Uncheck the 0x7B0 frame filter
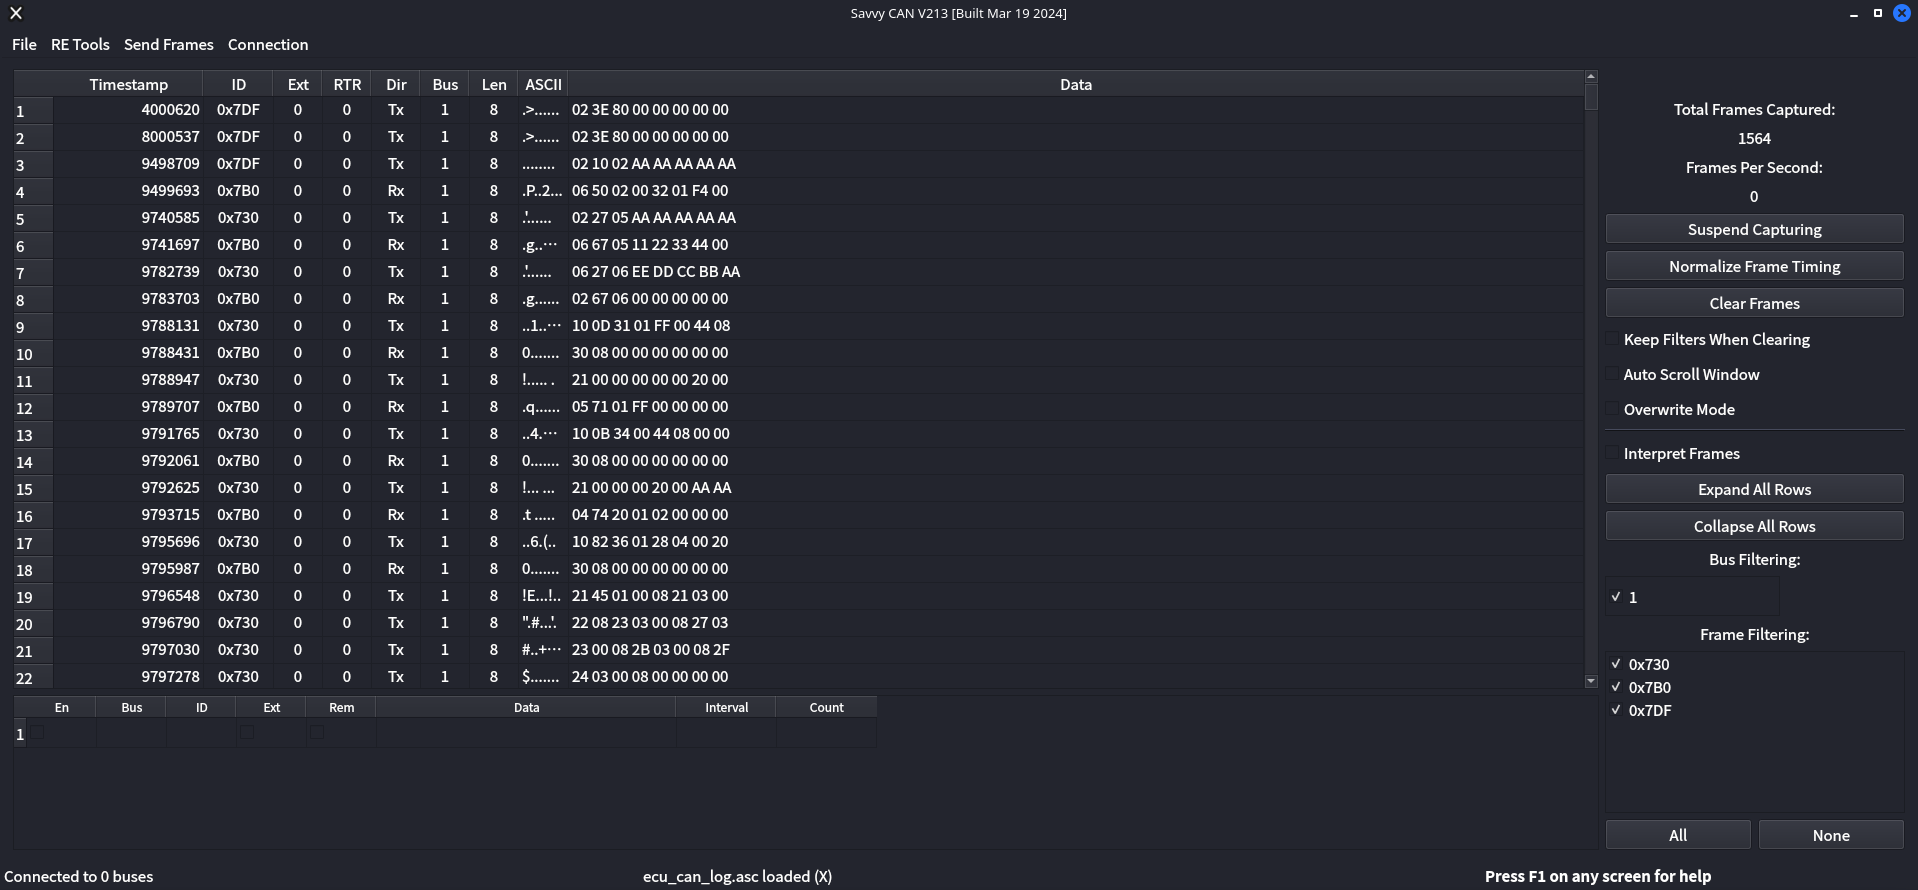Screen dimensions: 1918x890 pyautogui.click(x=1616, y=687)
